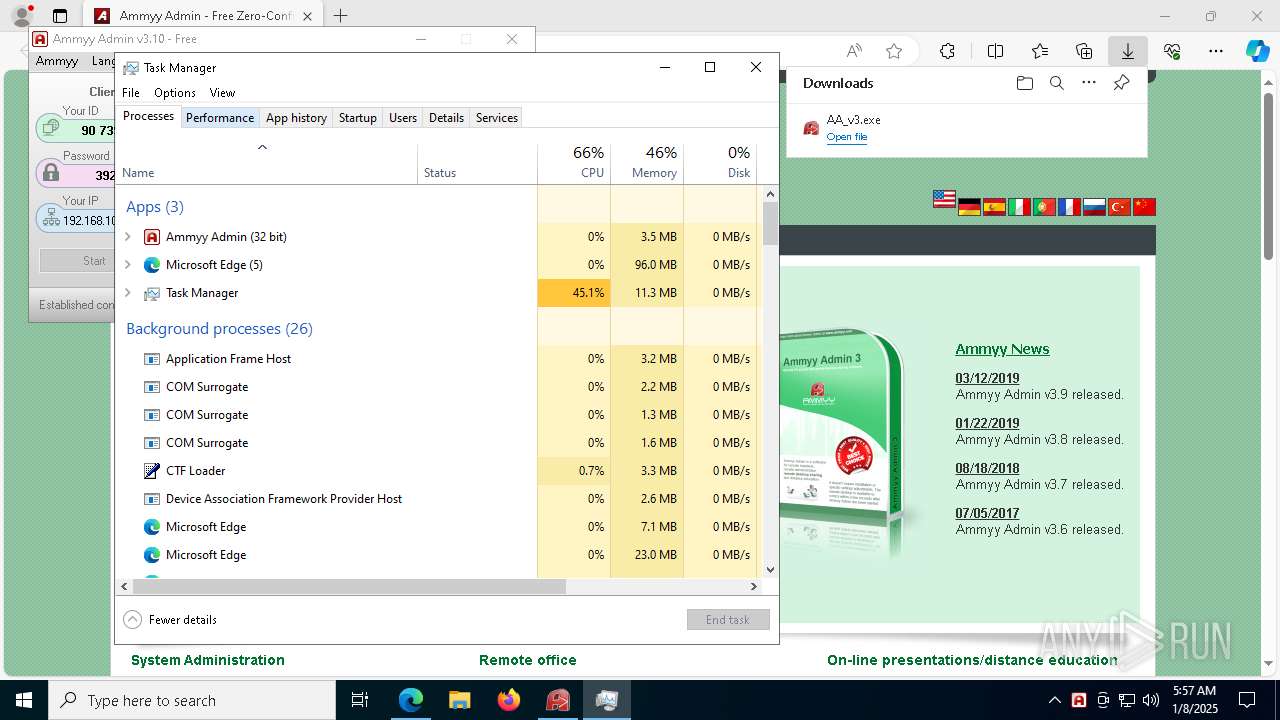Screen dimensions: 1280x720
Task: Open Edge Extensions puzzle icon
Action: pos(947,51)
